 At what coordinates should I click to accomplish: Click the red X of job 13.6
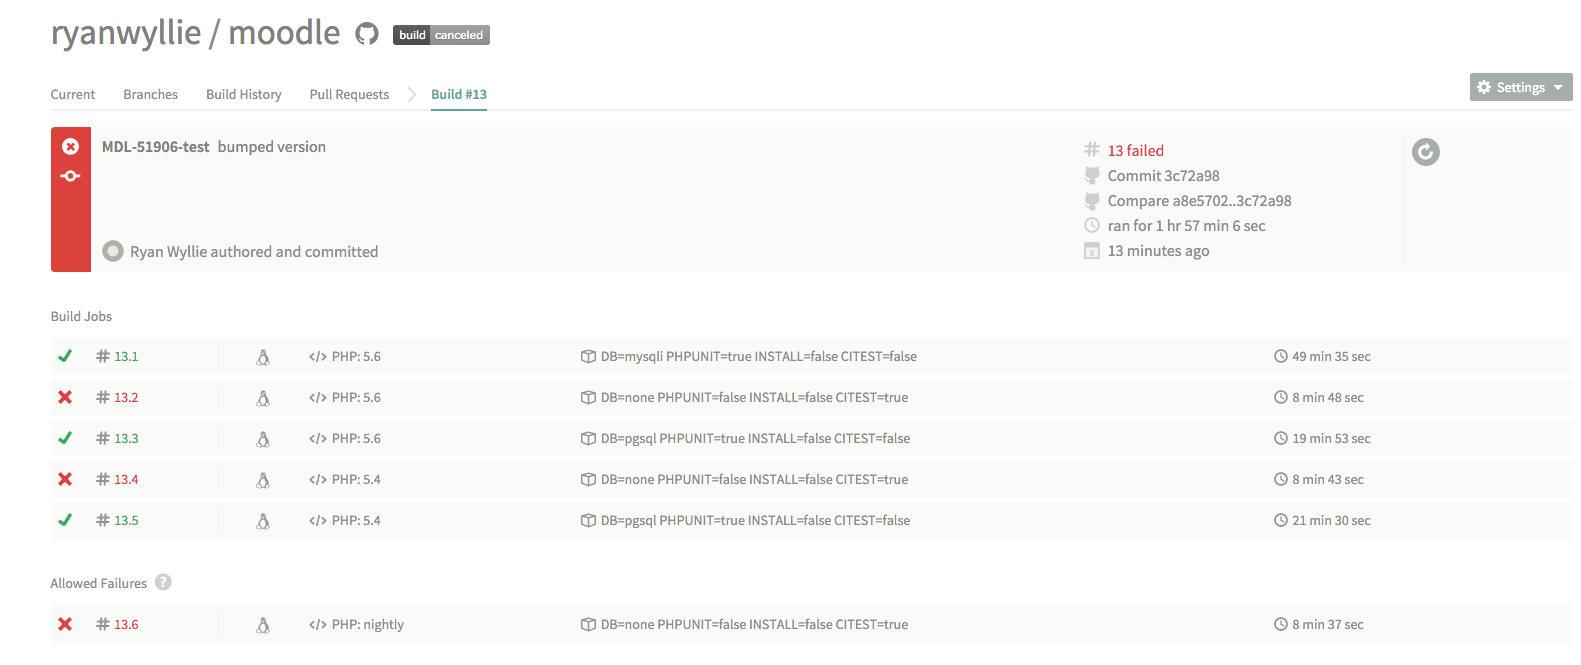click(x=65, y=624)
